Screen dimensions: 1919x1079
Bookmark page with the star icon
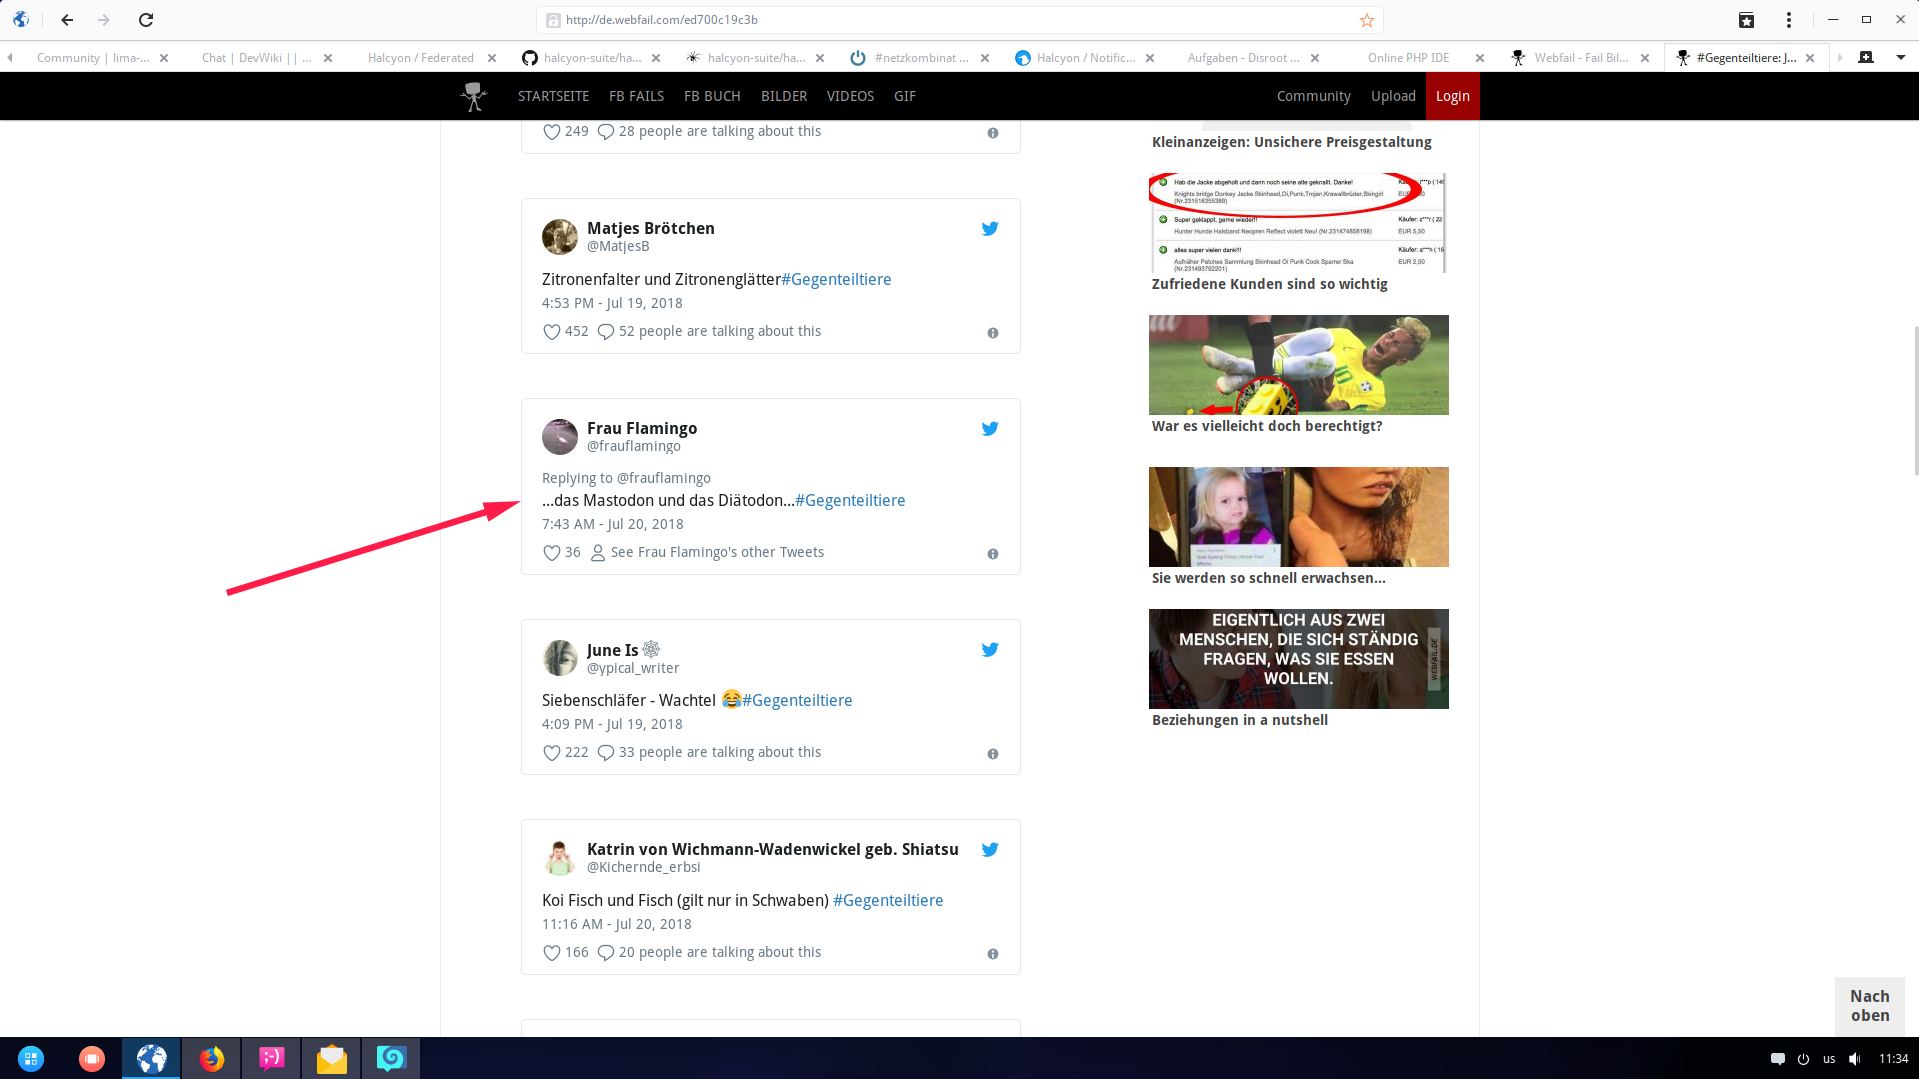point(1366,20)
